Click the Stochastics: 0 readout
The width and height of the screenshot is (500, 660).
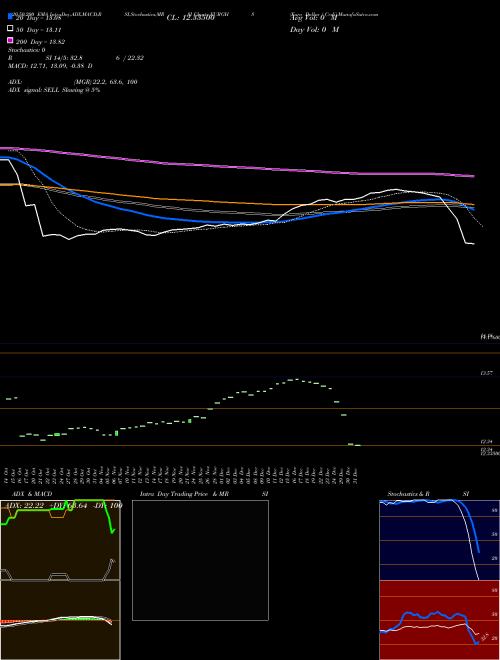27,50
